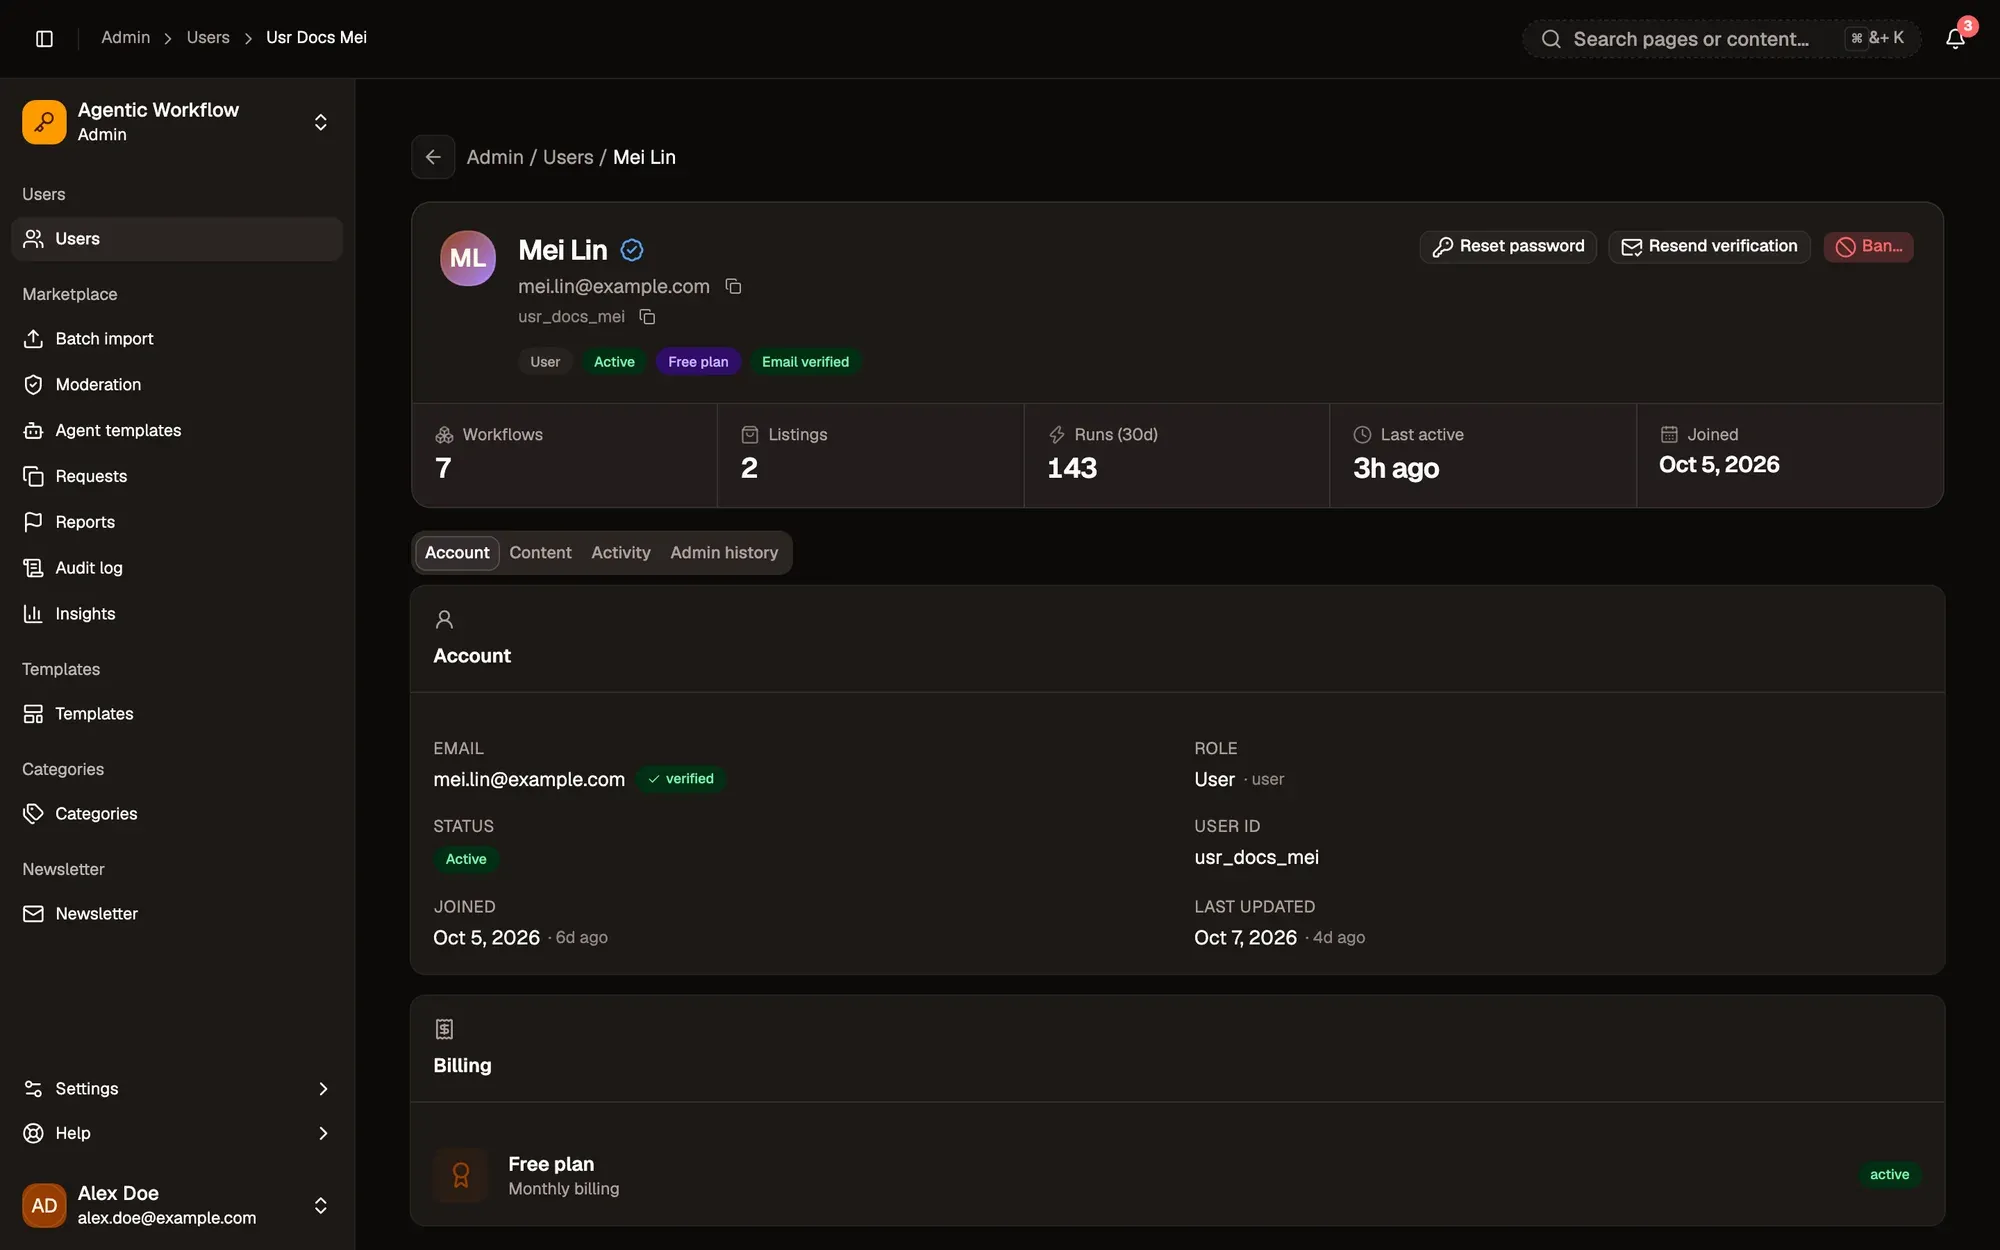This screenshot has width=2000, height=1250.
Task: Open the Newsletter page
Action: 177,914
